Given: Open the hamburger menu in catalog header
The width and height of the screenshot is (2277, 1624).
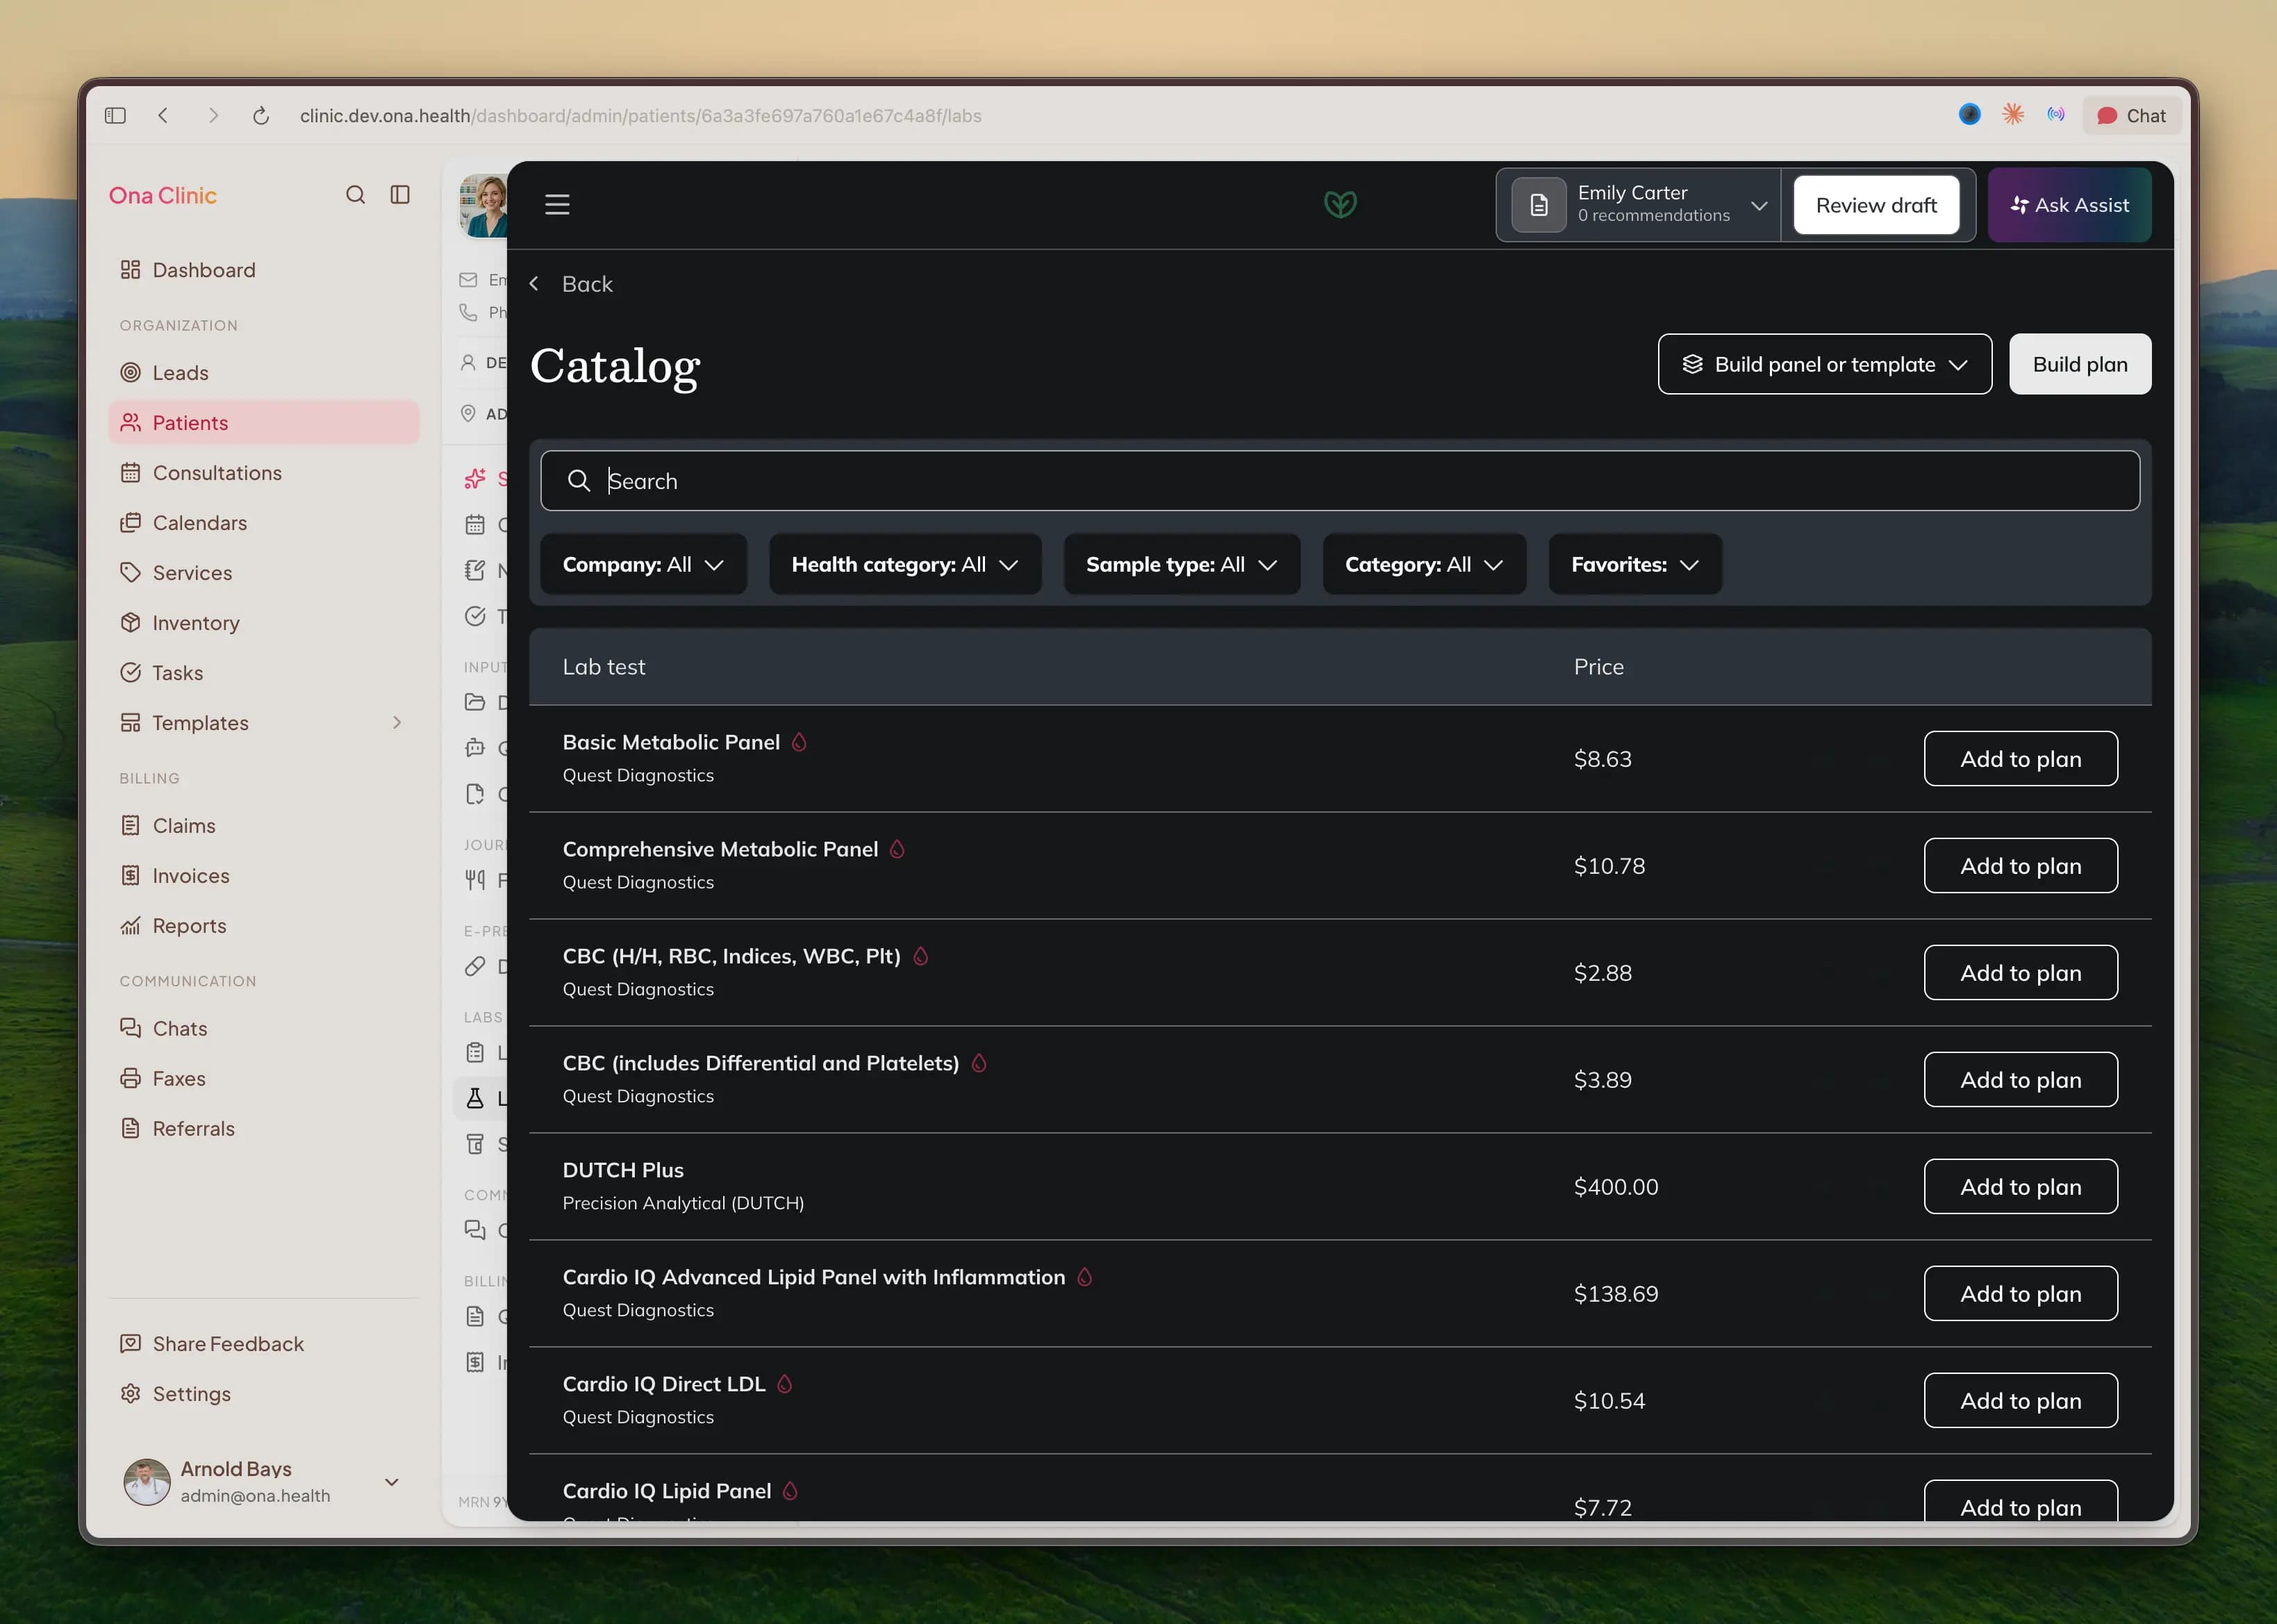Looking at the screenshot, I should [x=557, y=205].
